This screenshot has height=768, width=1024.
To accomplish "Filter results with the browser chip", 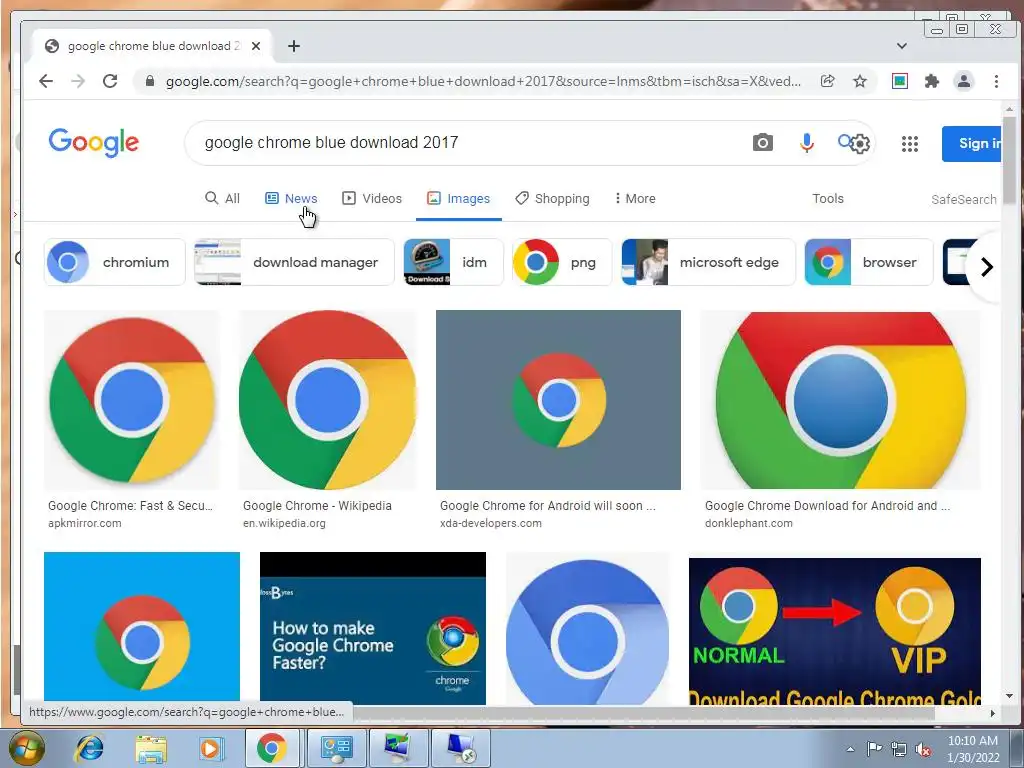I will click(x=869, y=262).
